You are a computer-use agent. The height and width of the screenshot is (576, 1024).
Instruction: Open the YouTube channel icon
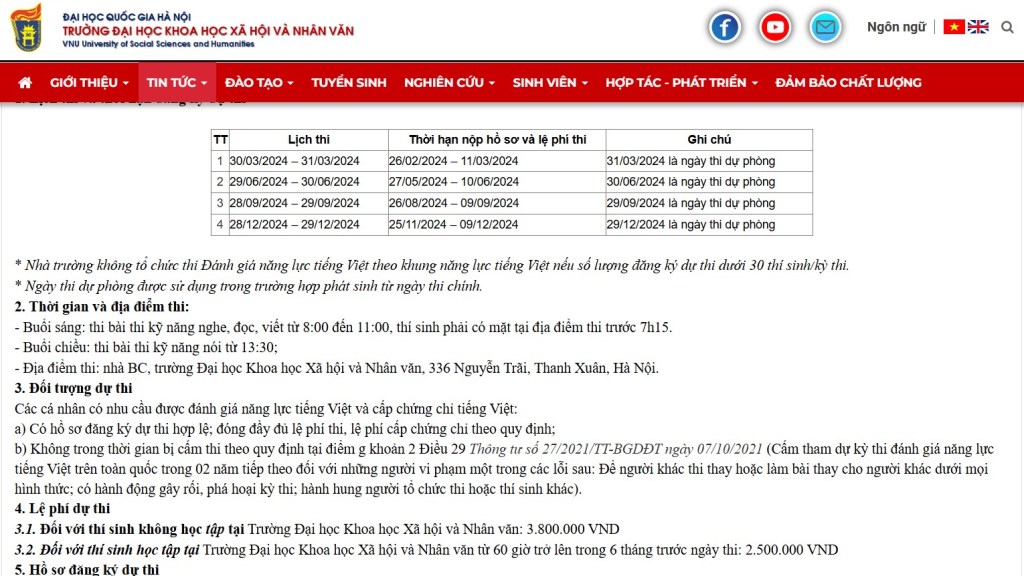click(x=775, y=27)
